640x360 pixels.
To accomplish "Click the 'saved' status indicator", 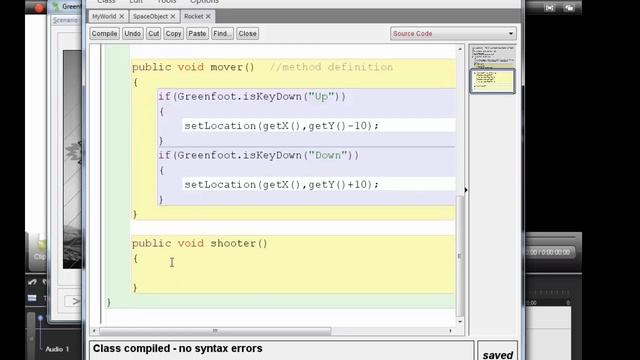I will click(x=498, y=355).
